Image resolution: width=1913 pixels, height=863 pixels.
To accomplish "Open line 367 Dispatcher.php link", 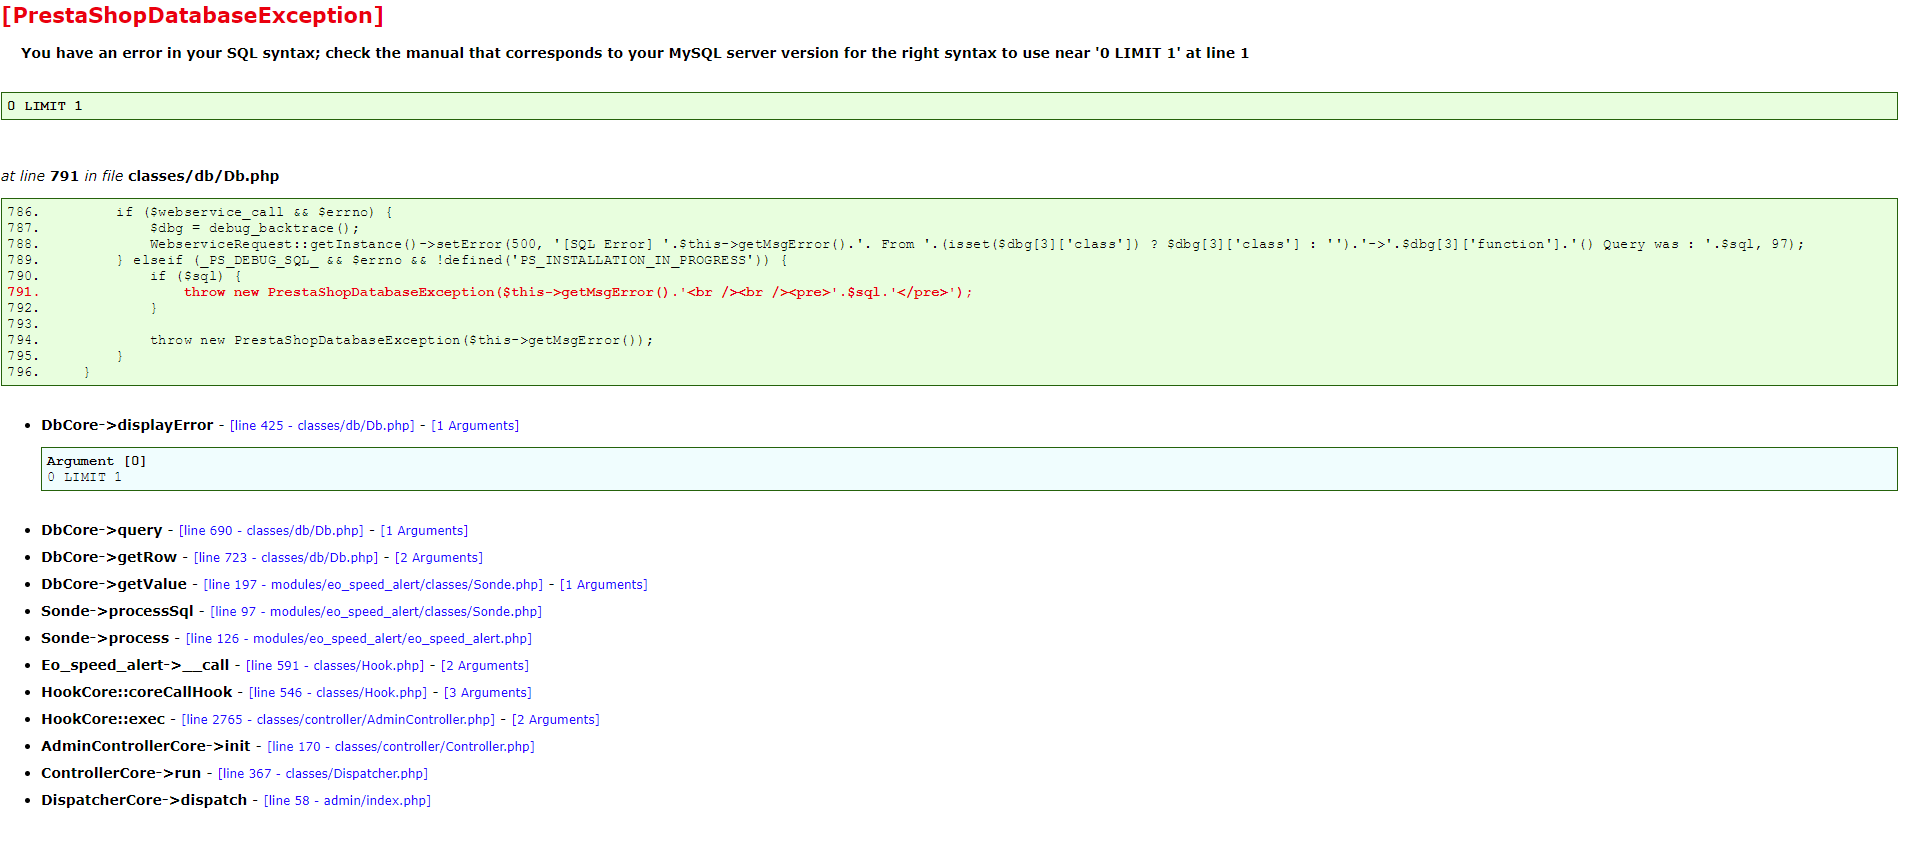I will point(323,774).
